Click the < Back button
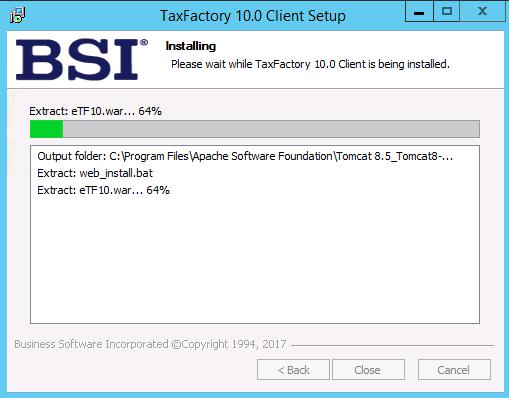Viewport: 509px width, 398px height. pyautogui.click(x=293, y=370)
